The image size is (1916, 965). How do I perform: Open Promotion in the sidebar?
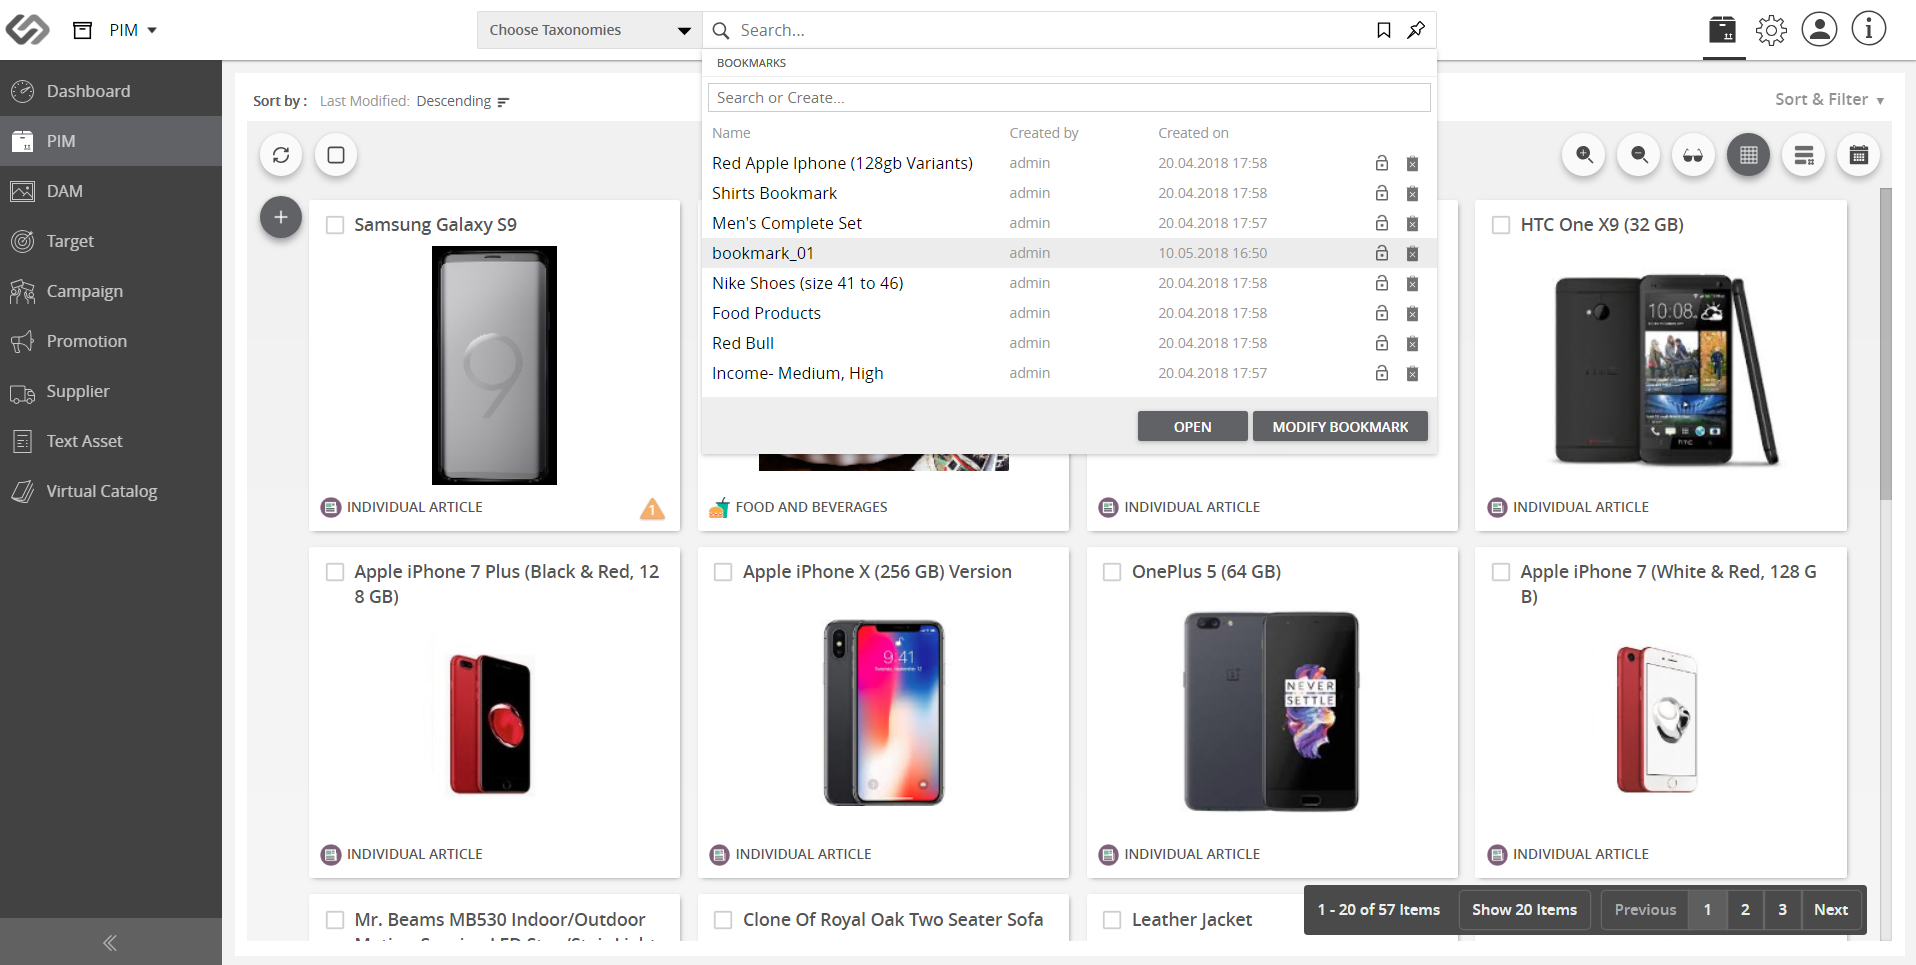(x=111, y=341)
